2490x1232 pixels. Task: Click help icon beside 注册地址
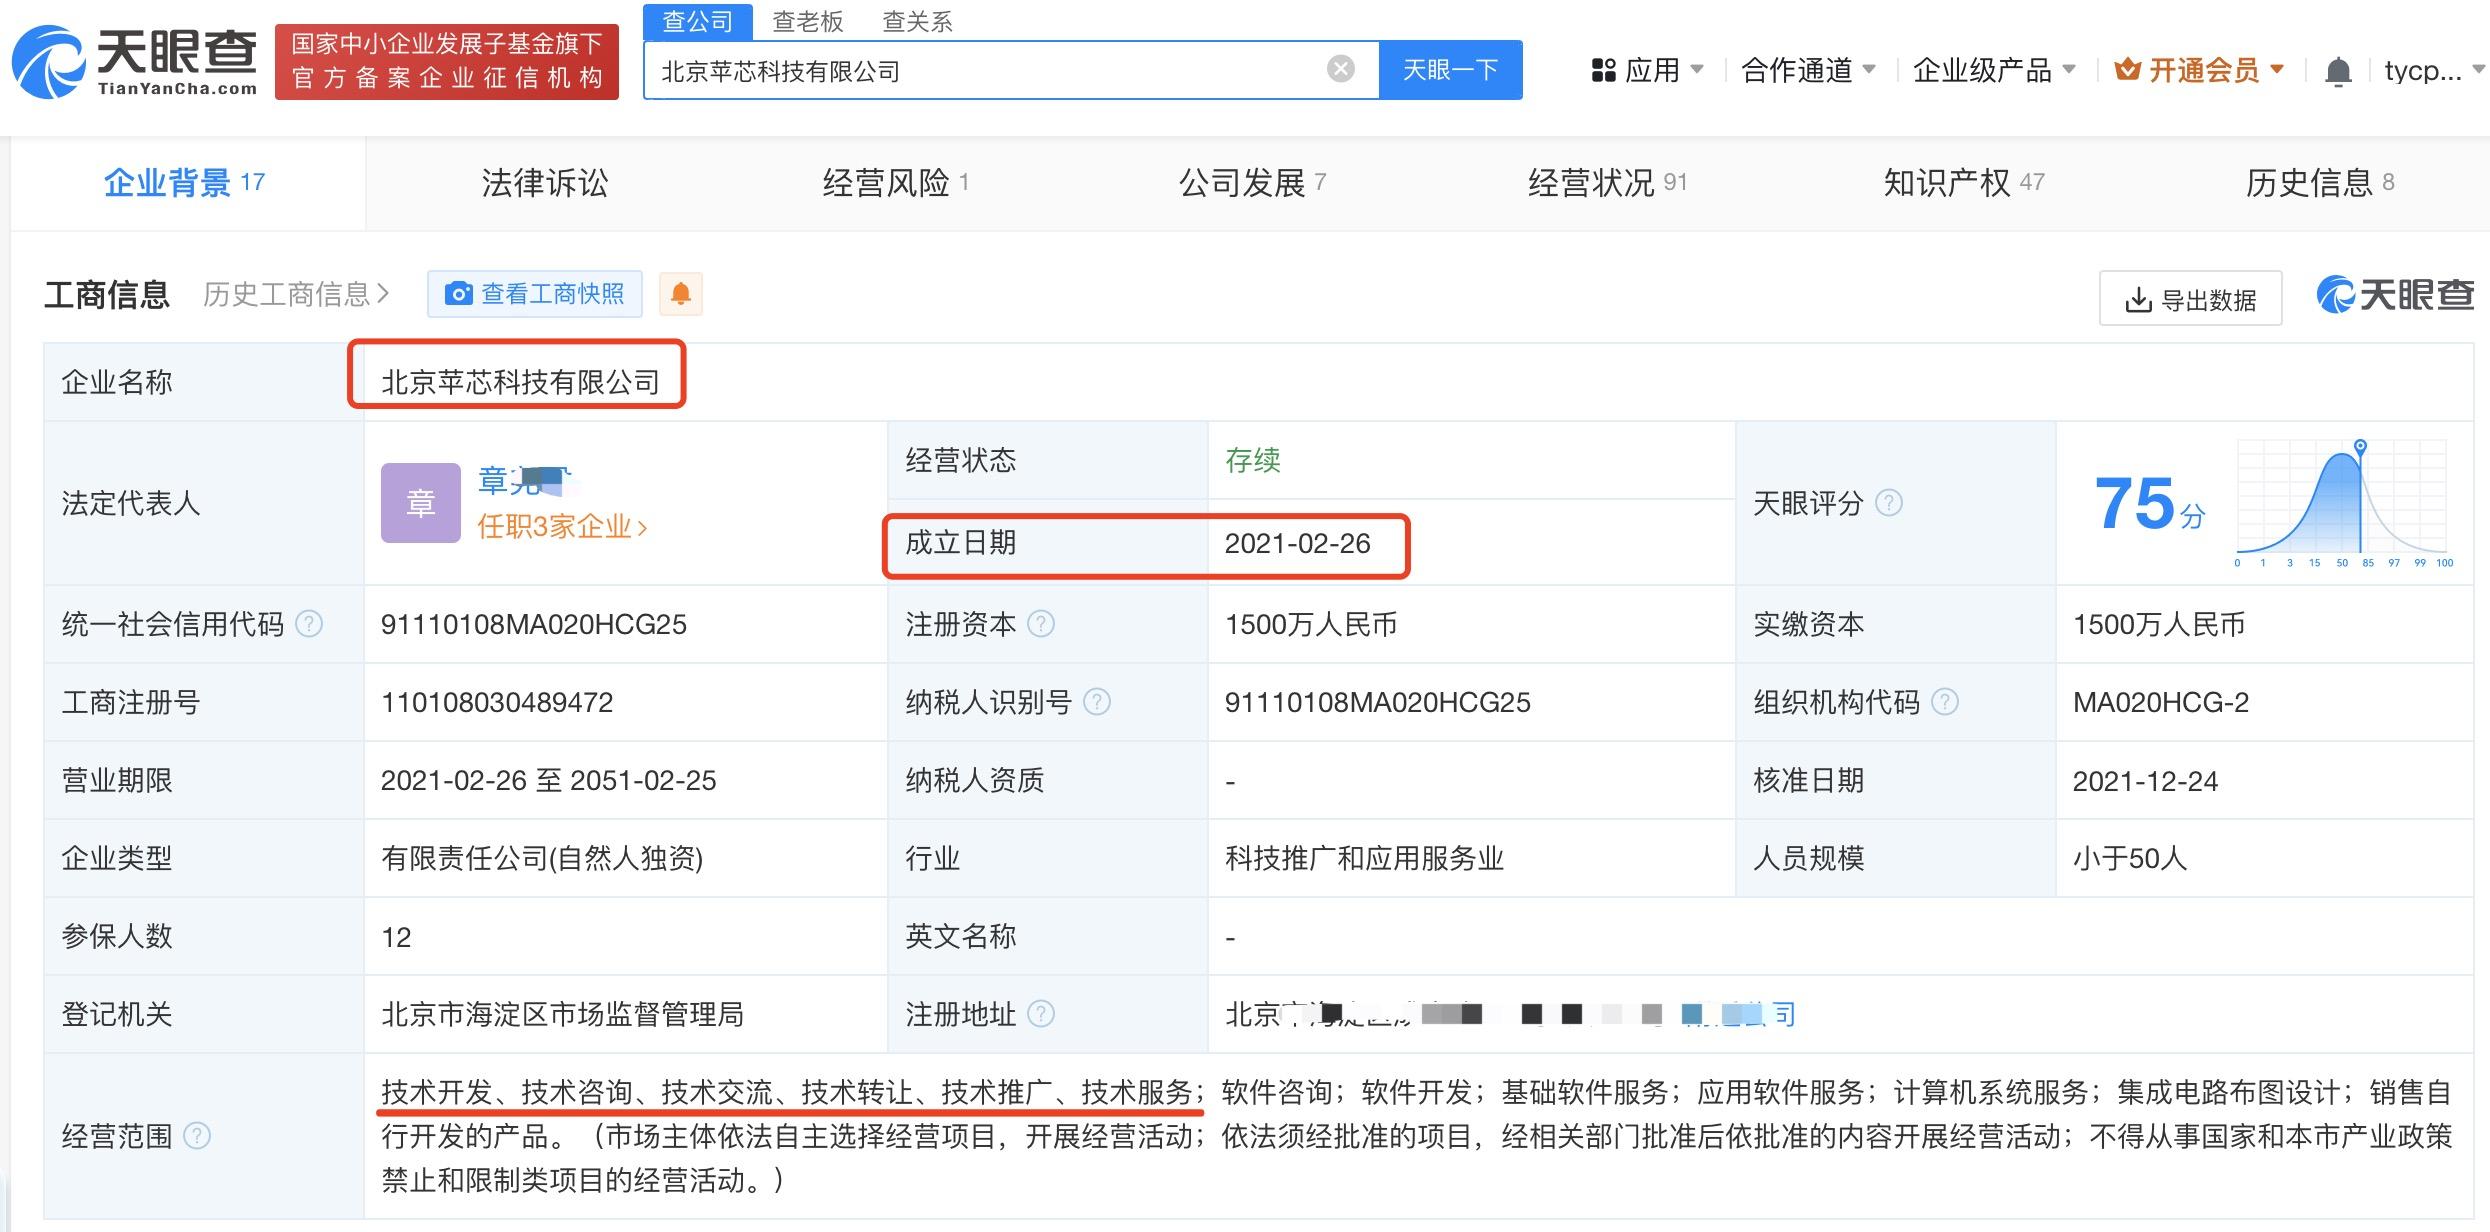[1041, 1014]
